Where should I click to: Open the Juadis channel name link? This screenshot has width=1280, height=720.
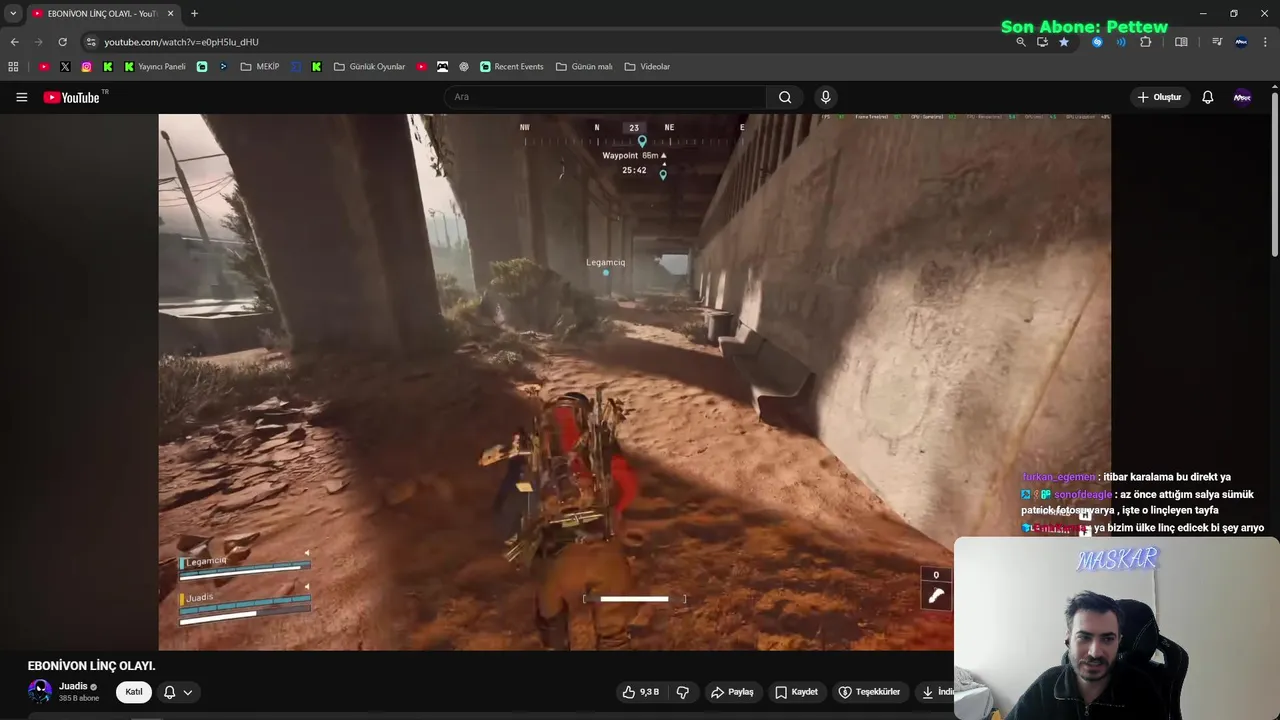(x=73, y=686)
